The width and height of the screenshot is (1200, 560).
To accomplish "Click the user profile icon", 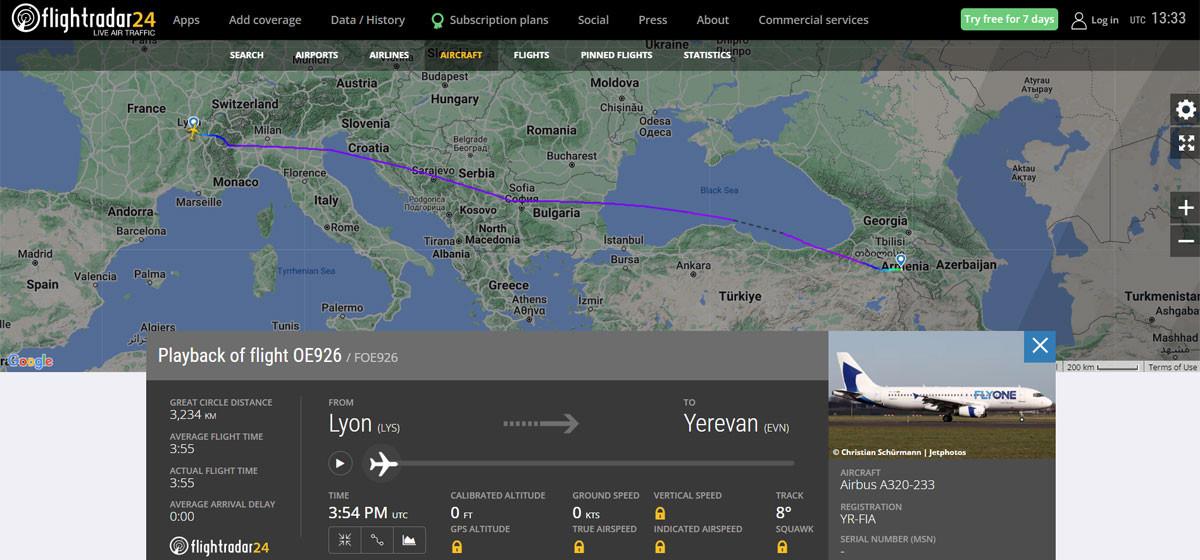I will [x=1079, y=20].
